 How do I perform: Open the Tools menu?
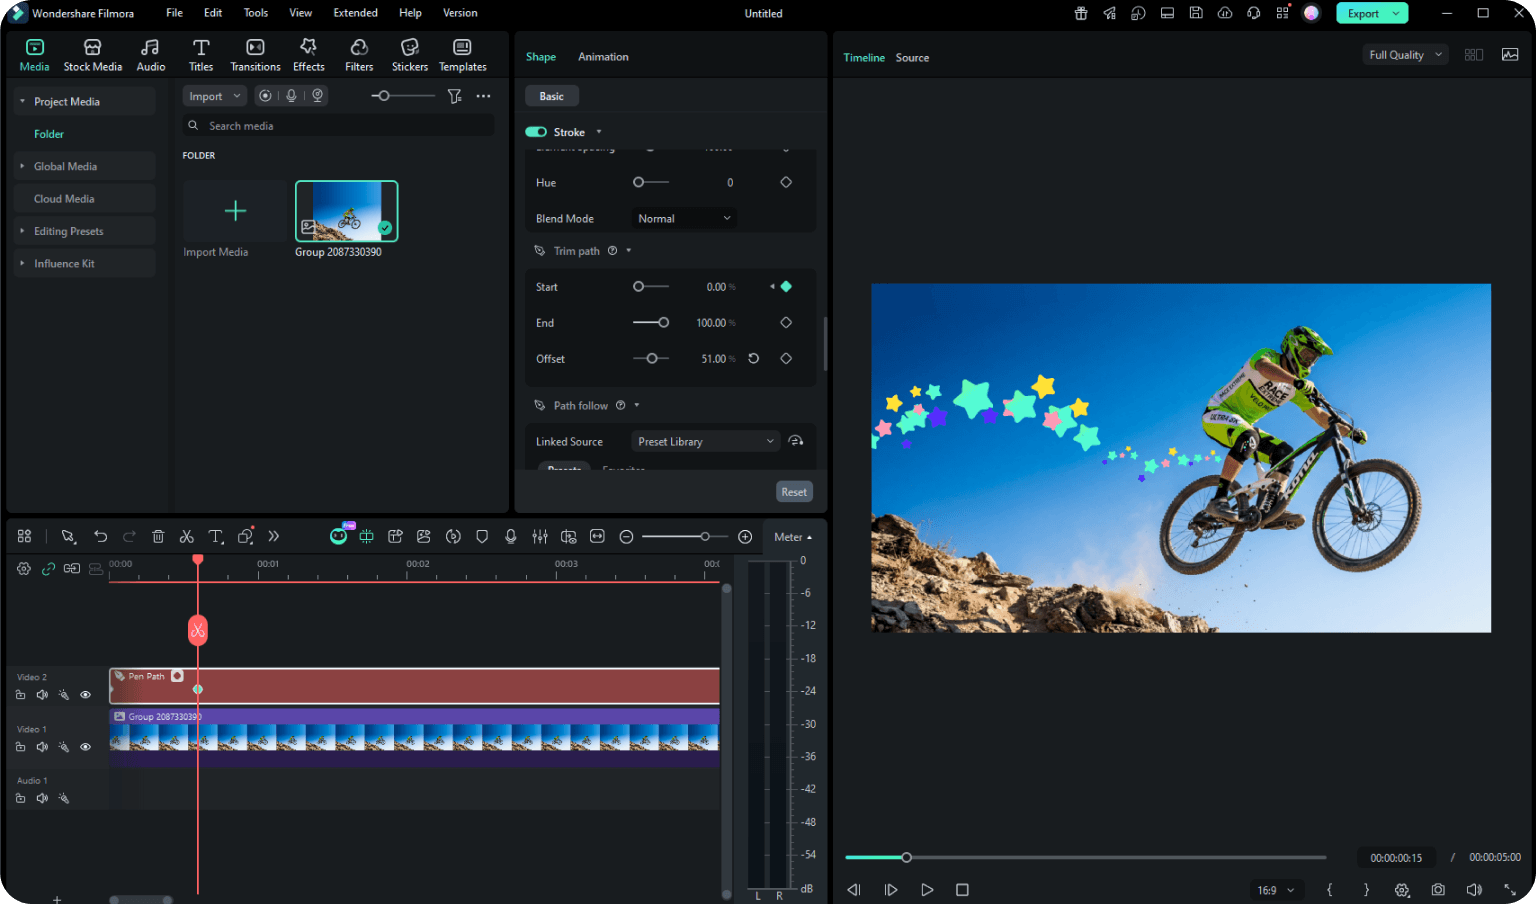pyautogui.click(x=256, y=13)
